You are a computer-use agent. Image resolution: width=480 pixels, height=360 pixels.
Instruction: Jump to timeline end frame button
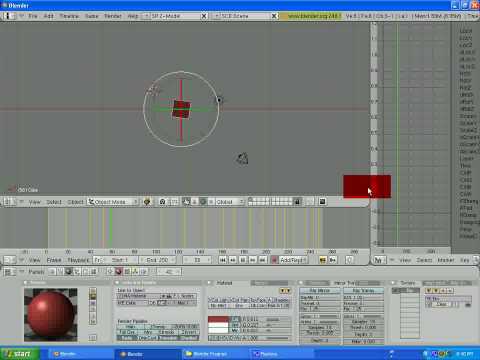[263, 260]
